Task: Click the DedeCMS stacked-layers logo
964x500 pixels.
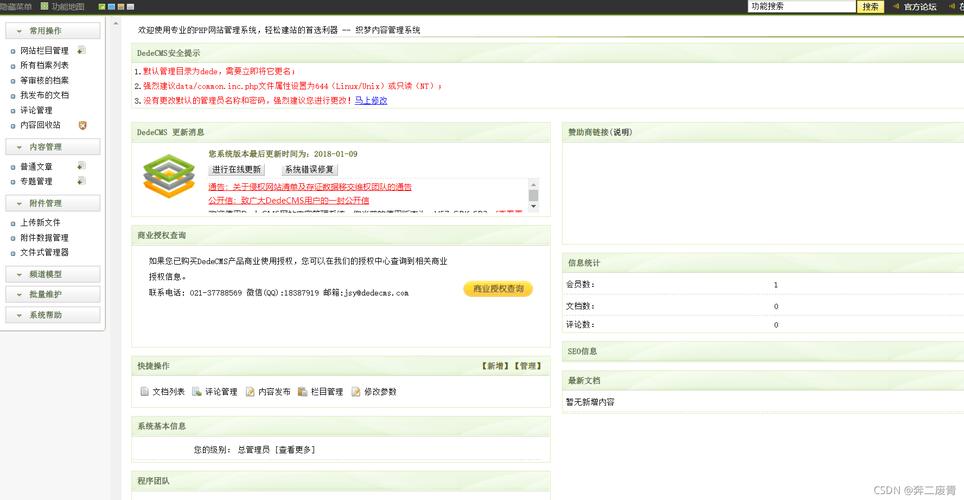Action: click(166, 177)
